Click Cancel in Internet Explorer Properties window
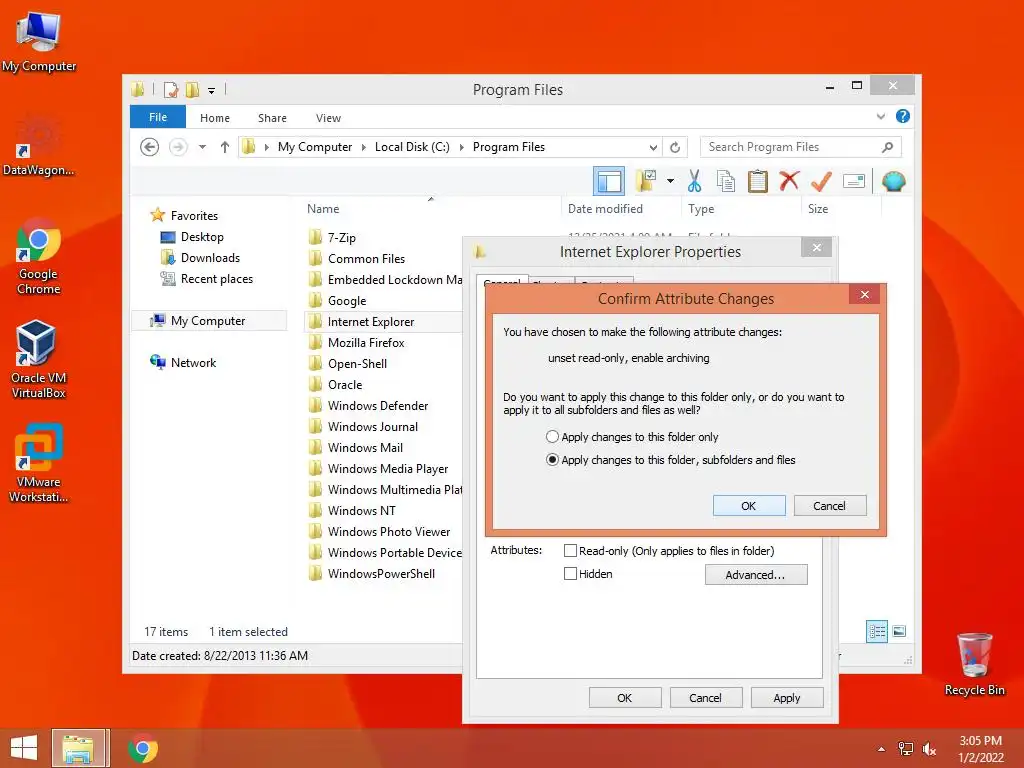 point(706,697)
